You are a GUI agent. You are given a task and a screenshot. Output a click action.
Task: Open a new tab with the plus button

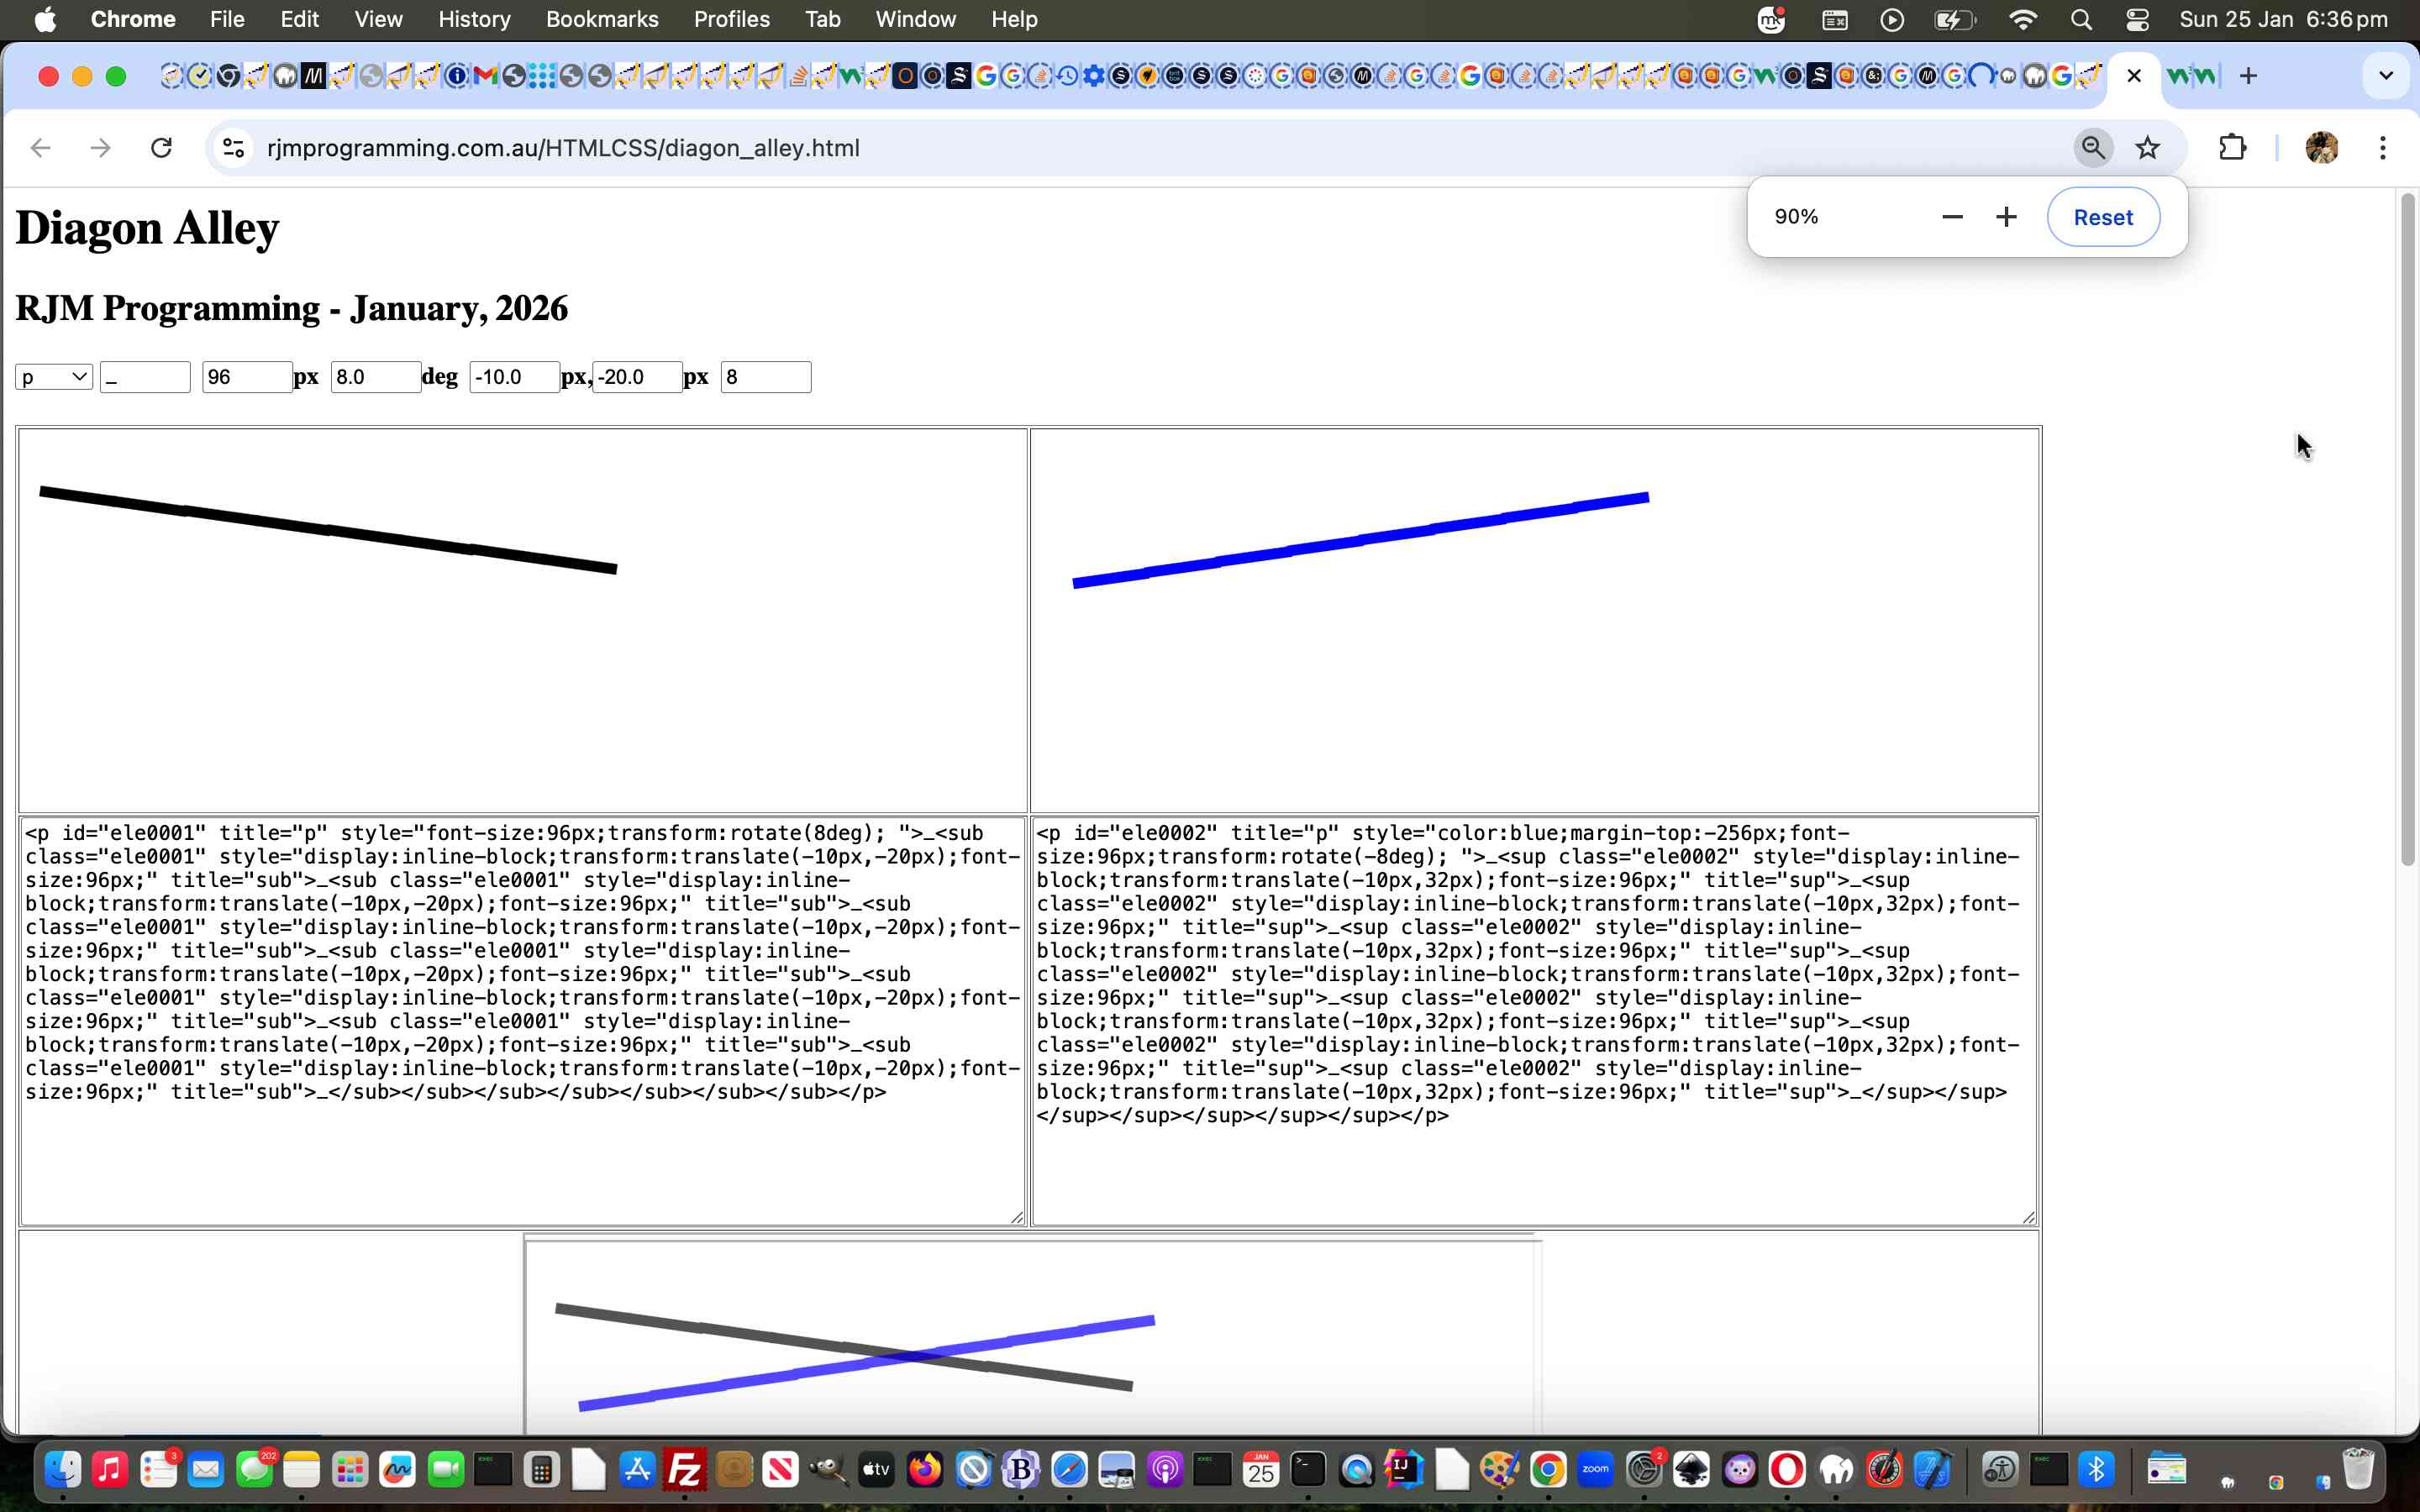tap(2249, 75)
